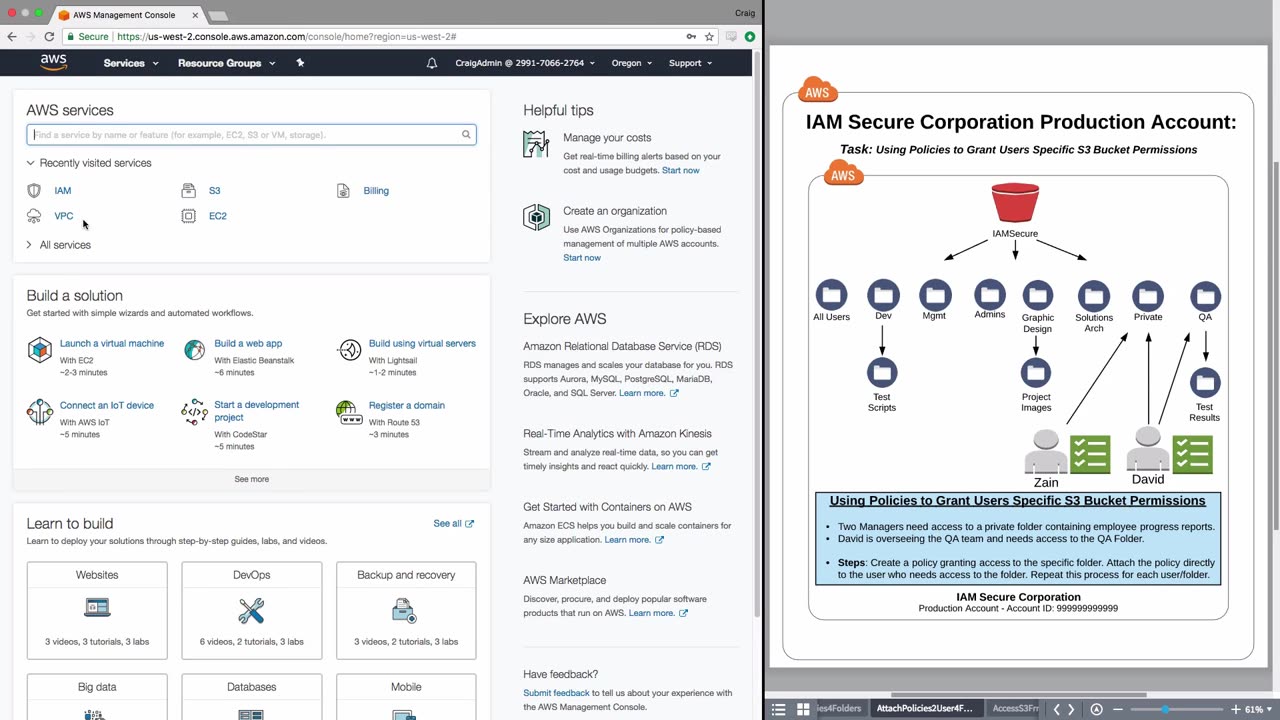
Task: Adjust the diagram zoom slider handle
Action: (x=1165, y=709)
